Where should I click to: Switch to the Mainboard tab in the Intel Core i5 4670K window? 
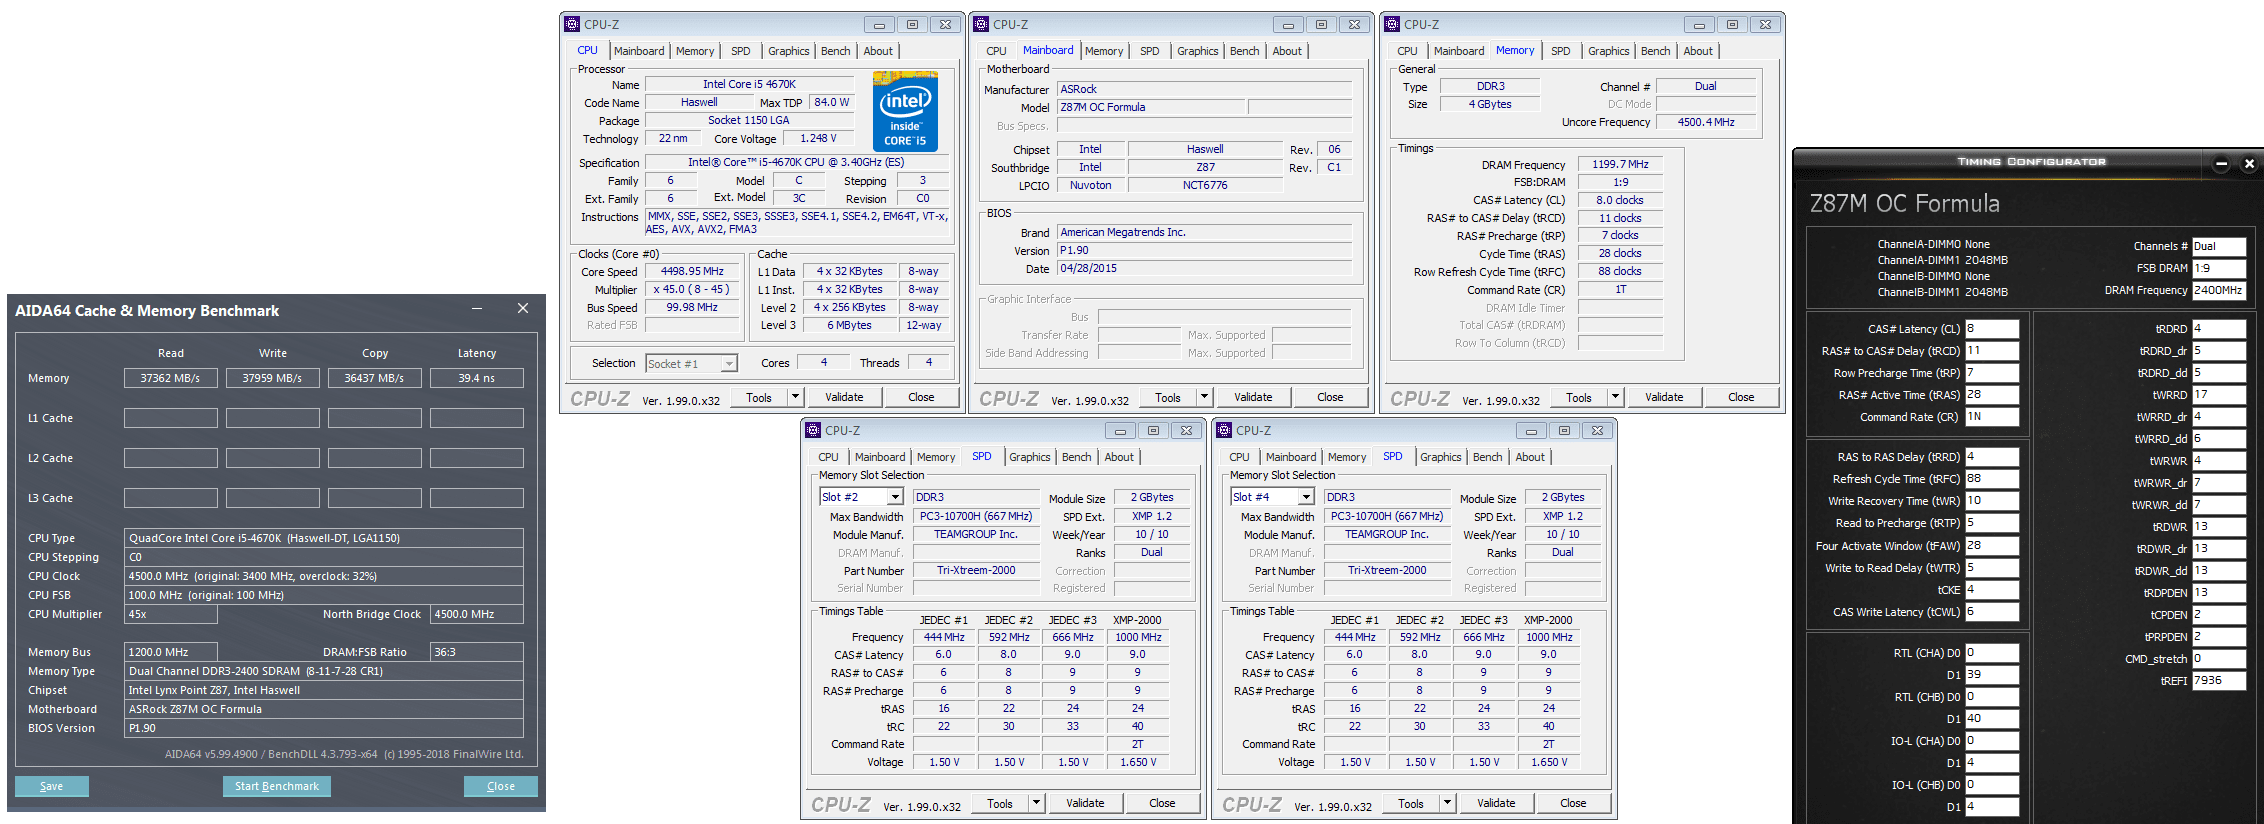tap(639, 51)
